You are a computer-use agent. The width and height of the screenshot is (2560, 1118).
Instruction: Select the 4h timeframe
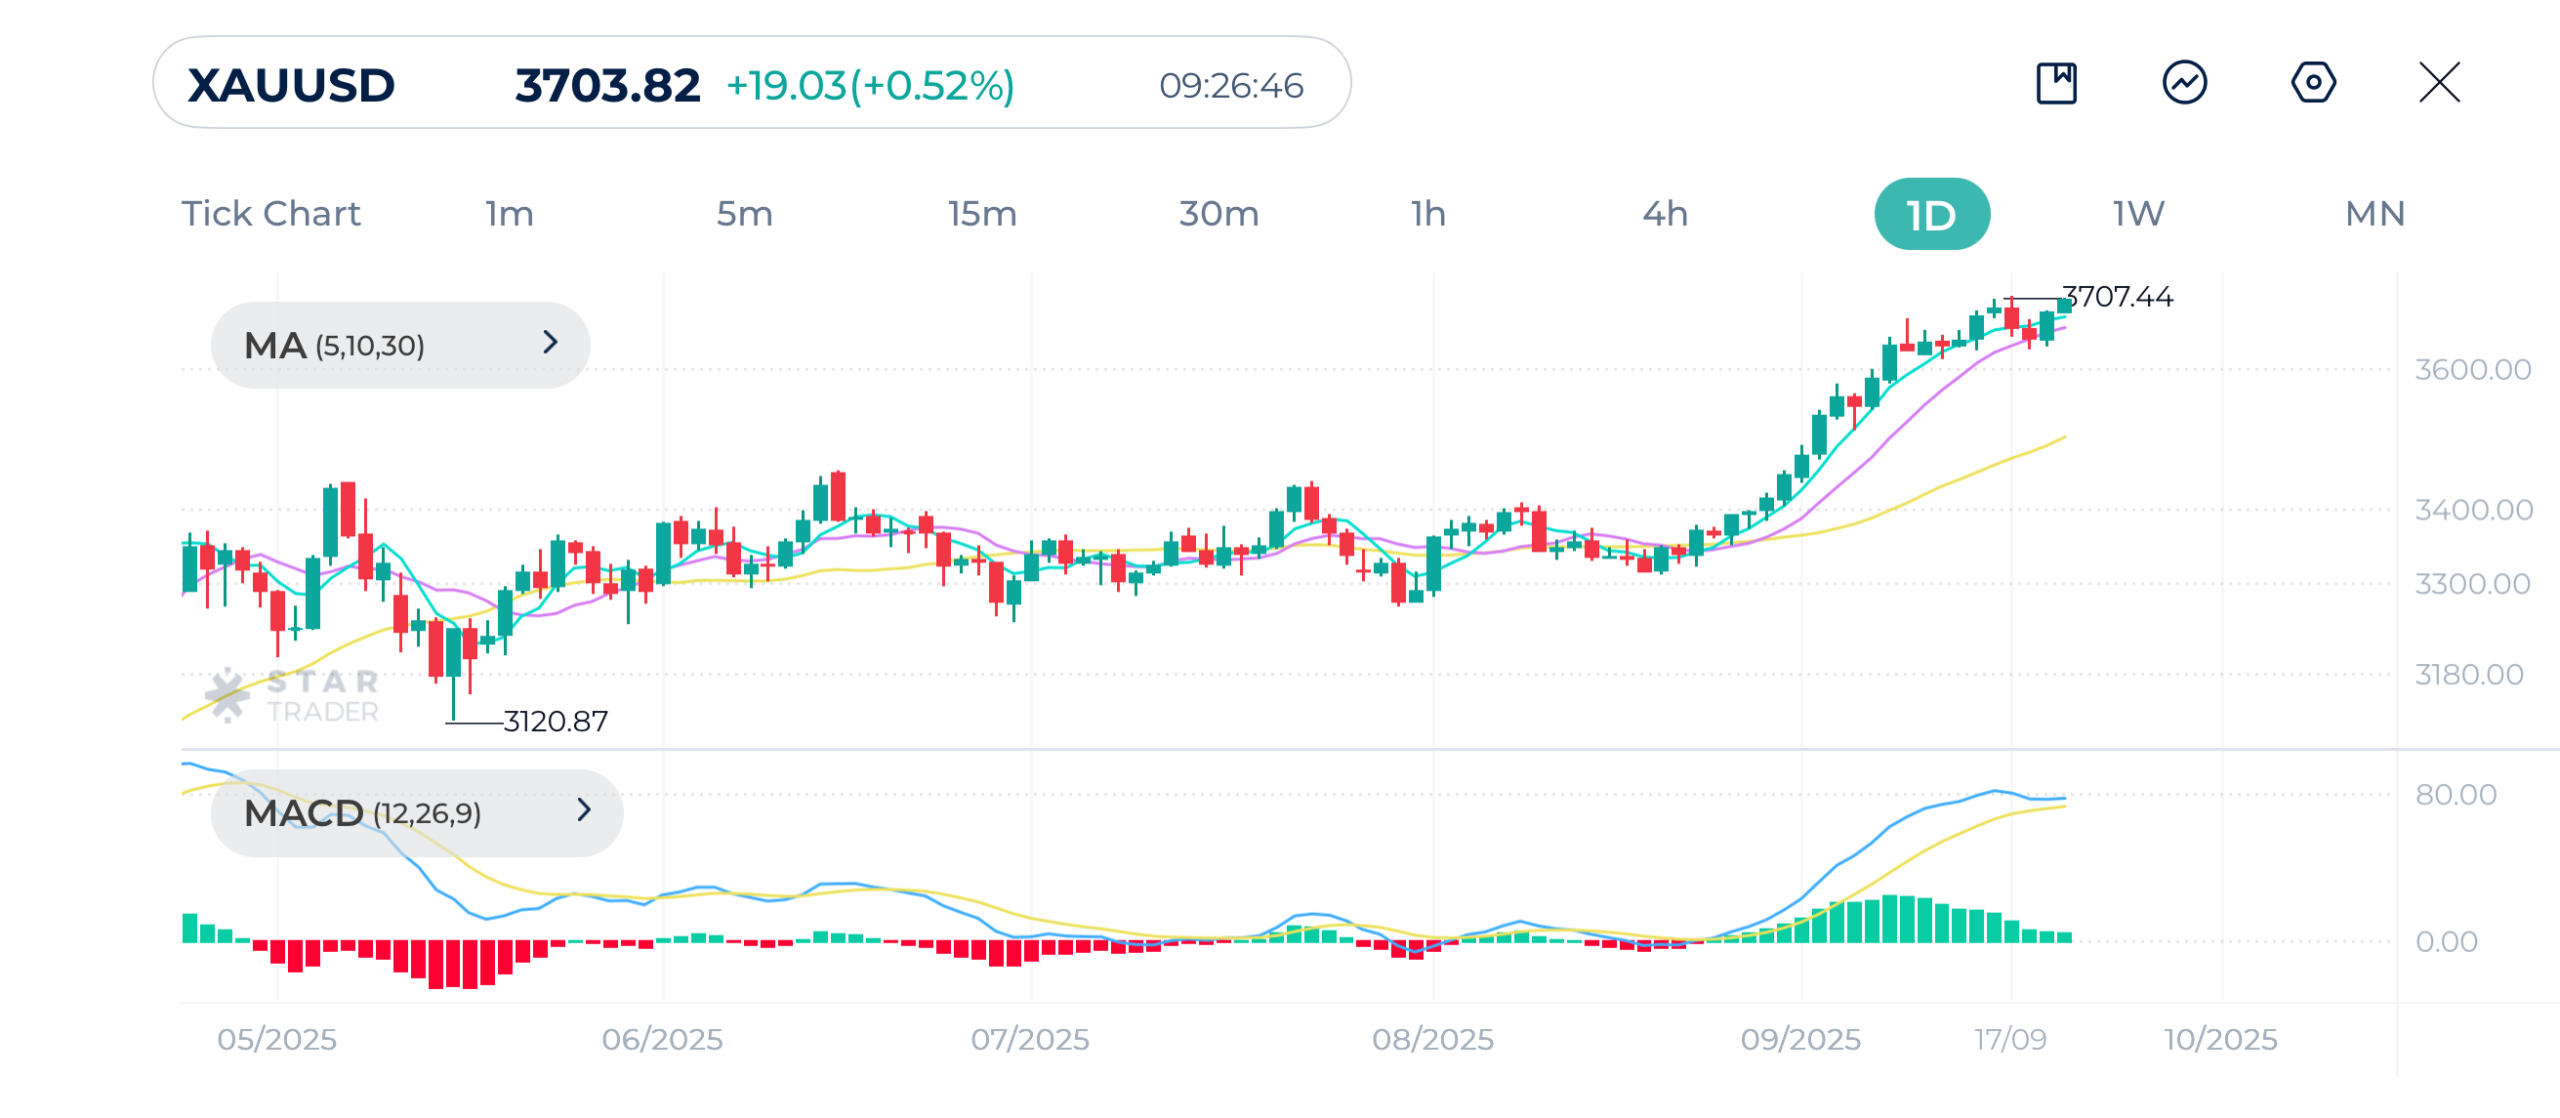tap(1666, 214)
